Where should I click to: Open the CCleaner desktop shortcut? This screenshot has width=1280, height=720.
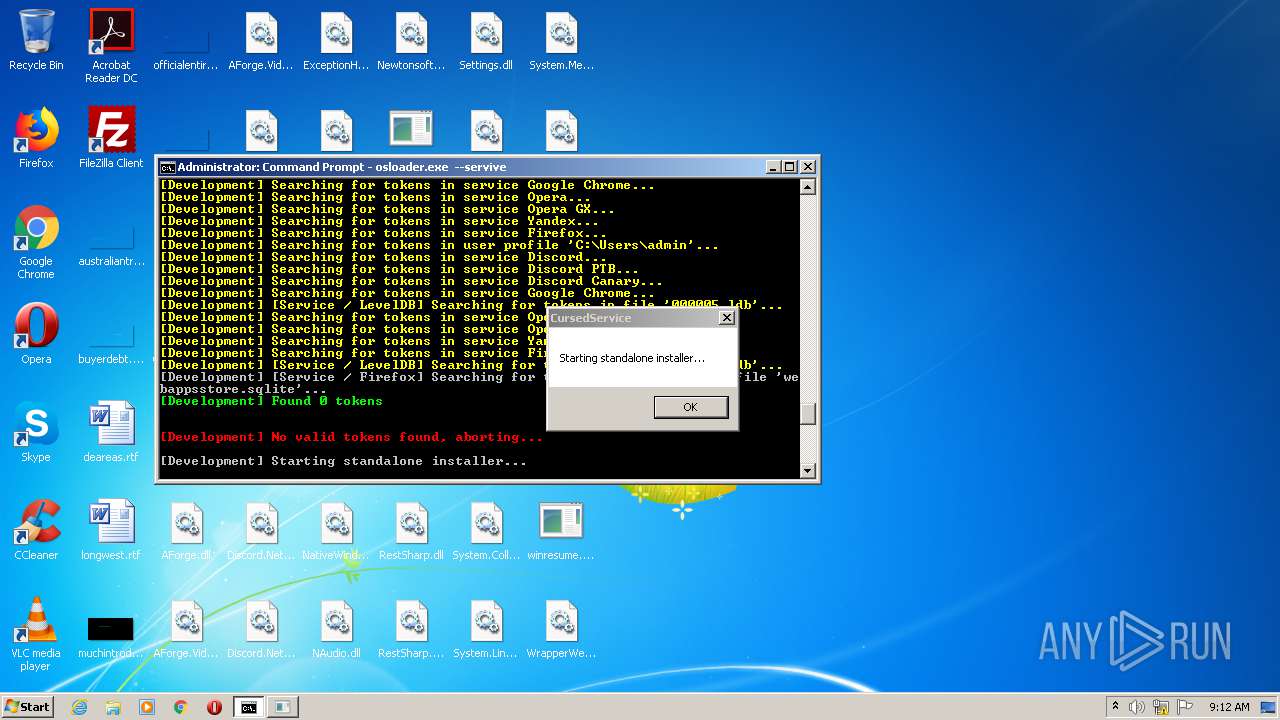coord(36,530)
